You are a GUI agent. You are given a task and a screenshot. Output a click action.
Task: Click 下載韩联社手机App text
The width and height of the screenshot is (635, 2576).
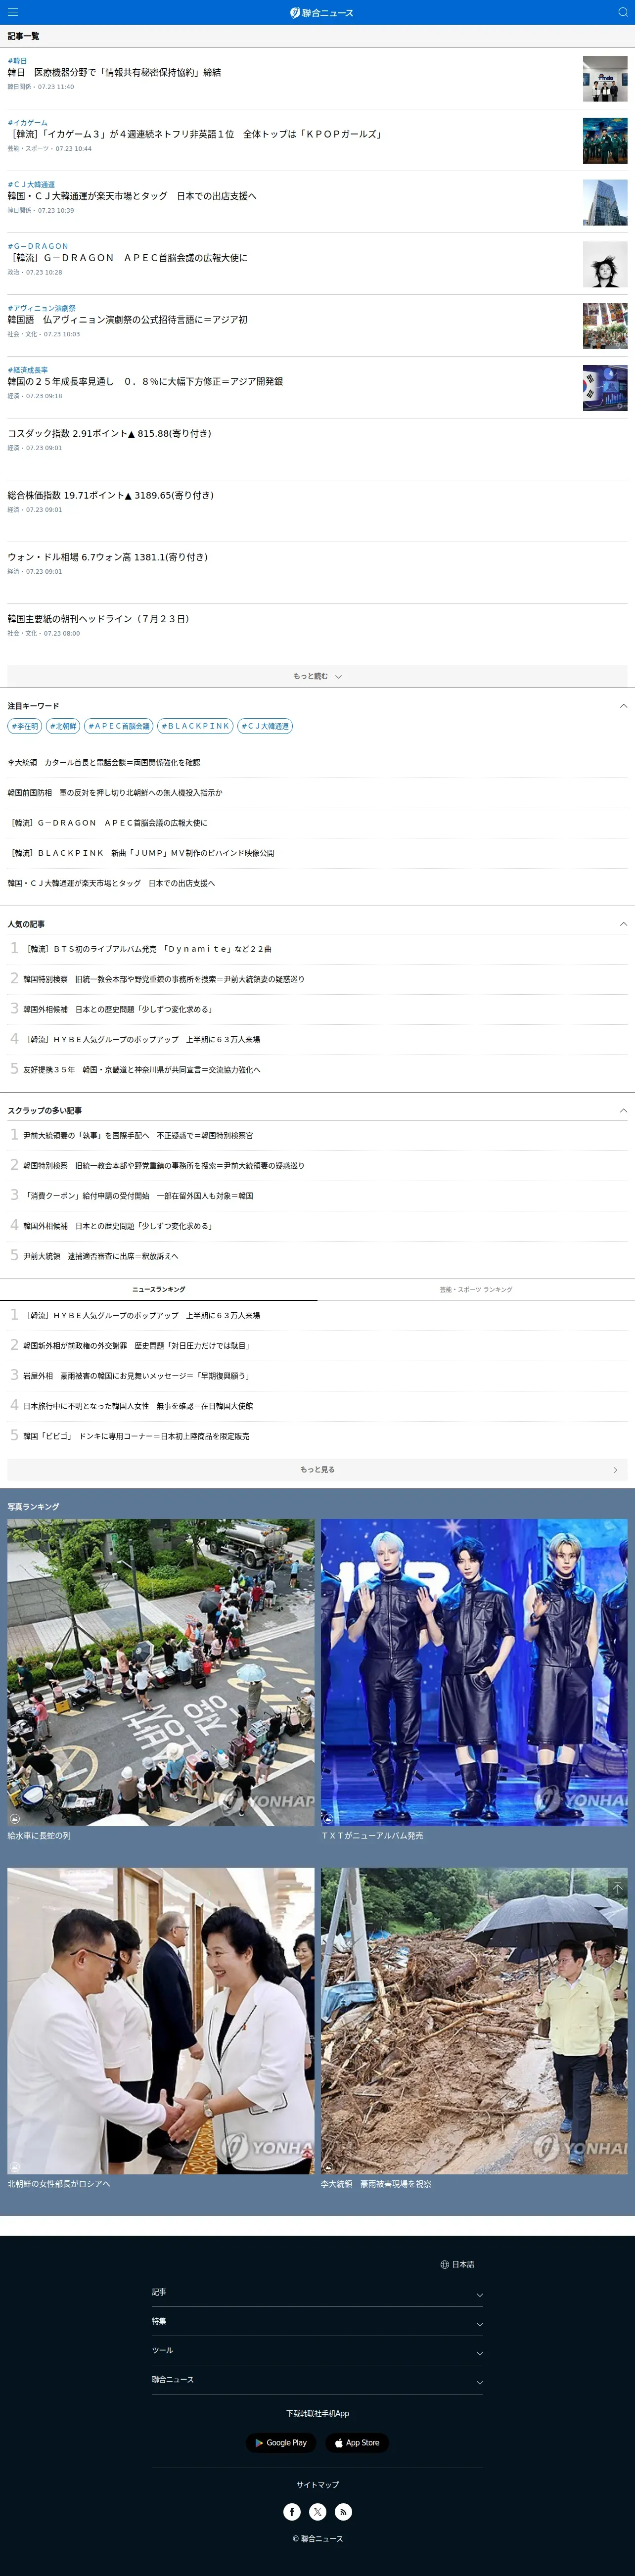(x=317, y=2413)
